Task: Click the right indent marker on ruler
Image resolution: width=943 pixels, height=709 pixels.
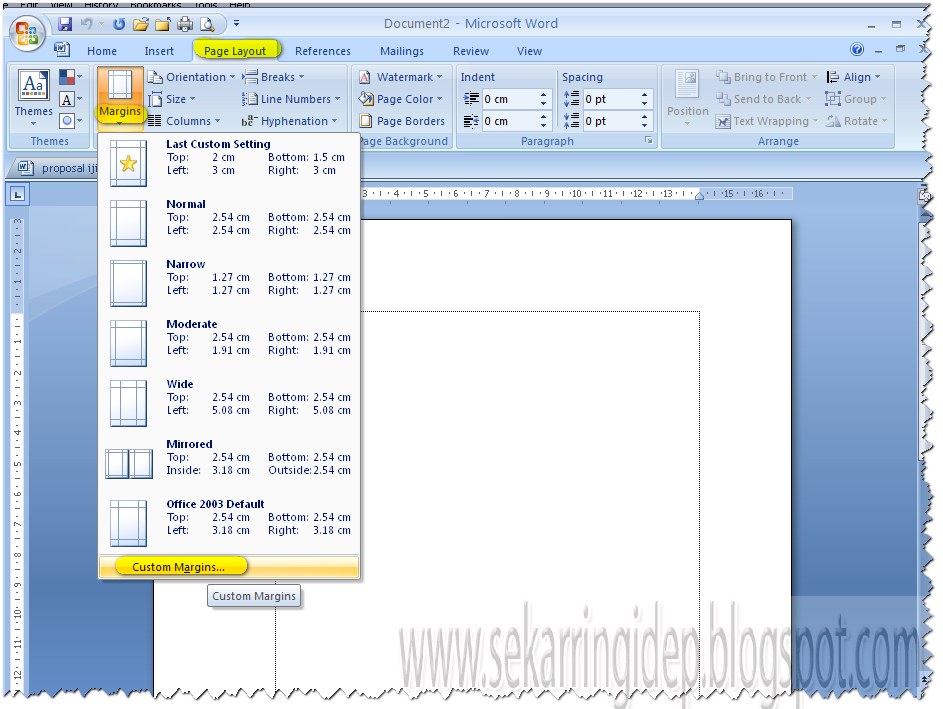Action: [699, 196]
